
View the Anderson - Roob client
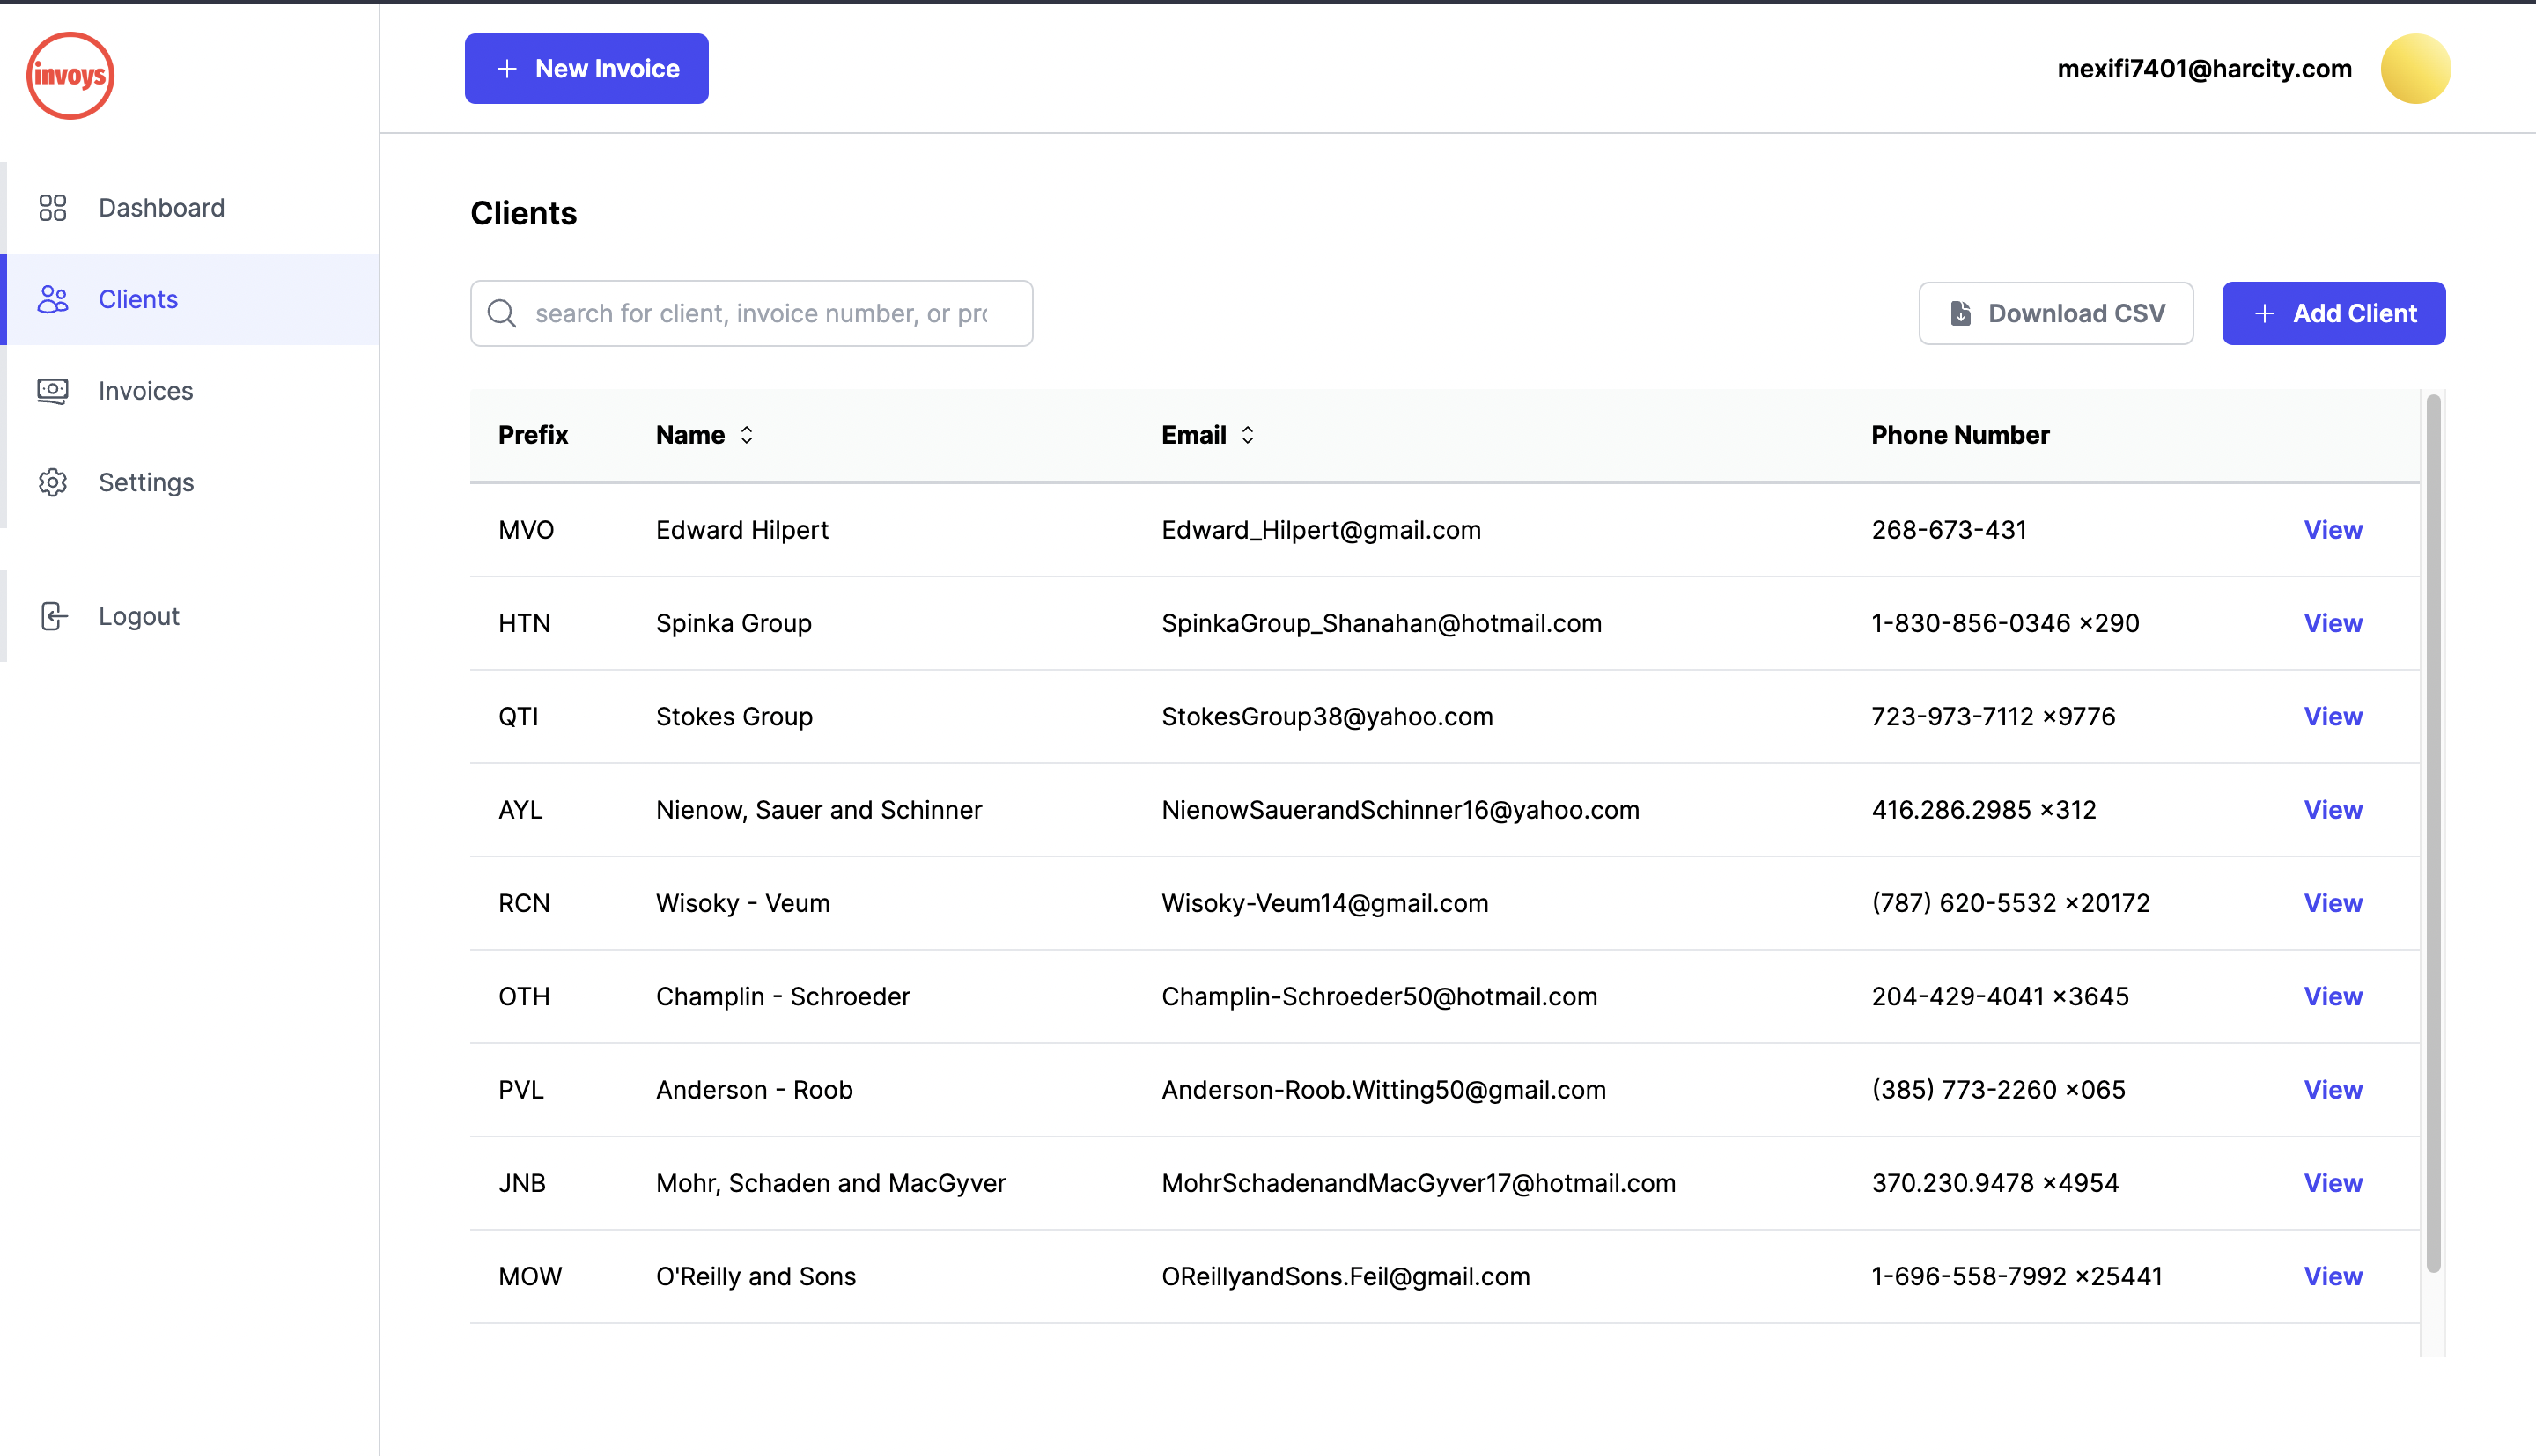[2333, 1090]
